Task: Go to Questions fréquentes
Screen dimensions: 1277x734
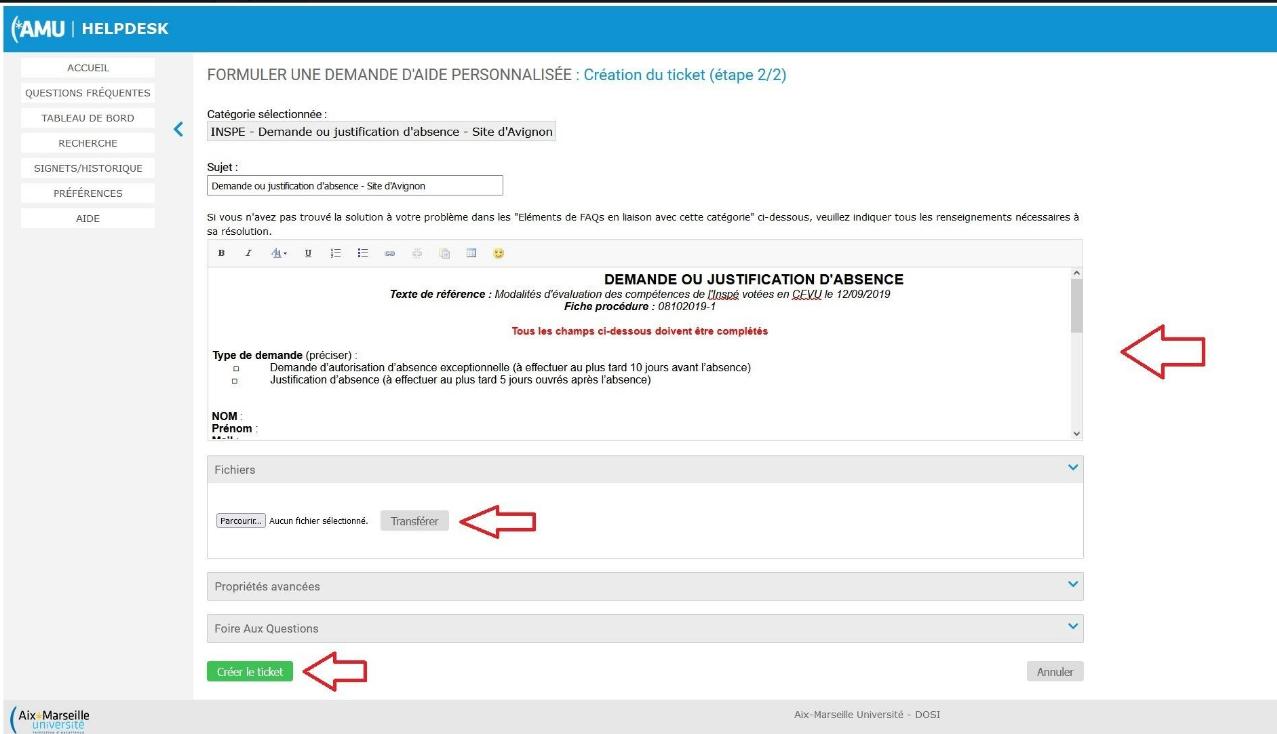Action: point(88,93)
